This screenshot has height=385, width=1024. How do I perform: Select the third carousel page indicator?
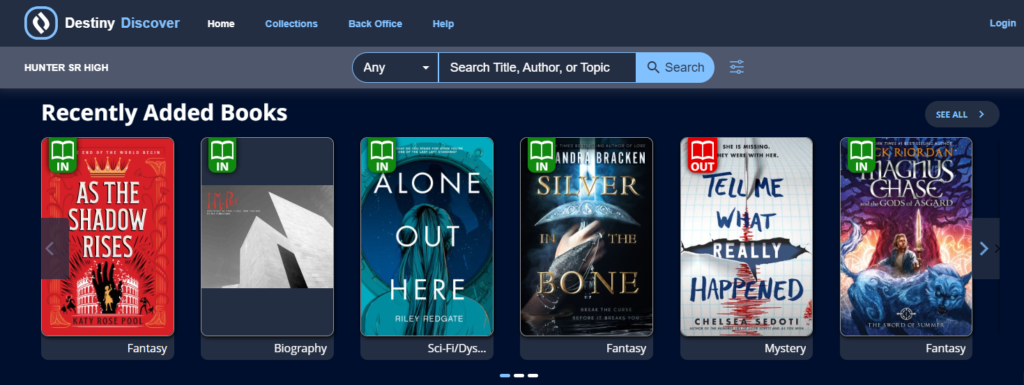533,376
